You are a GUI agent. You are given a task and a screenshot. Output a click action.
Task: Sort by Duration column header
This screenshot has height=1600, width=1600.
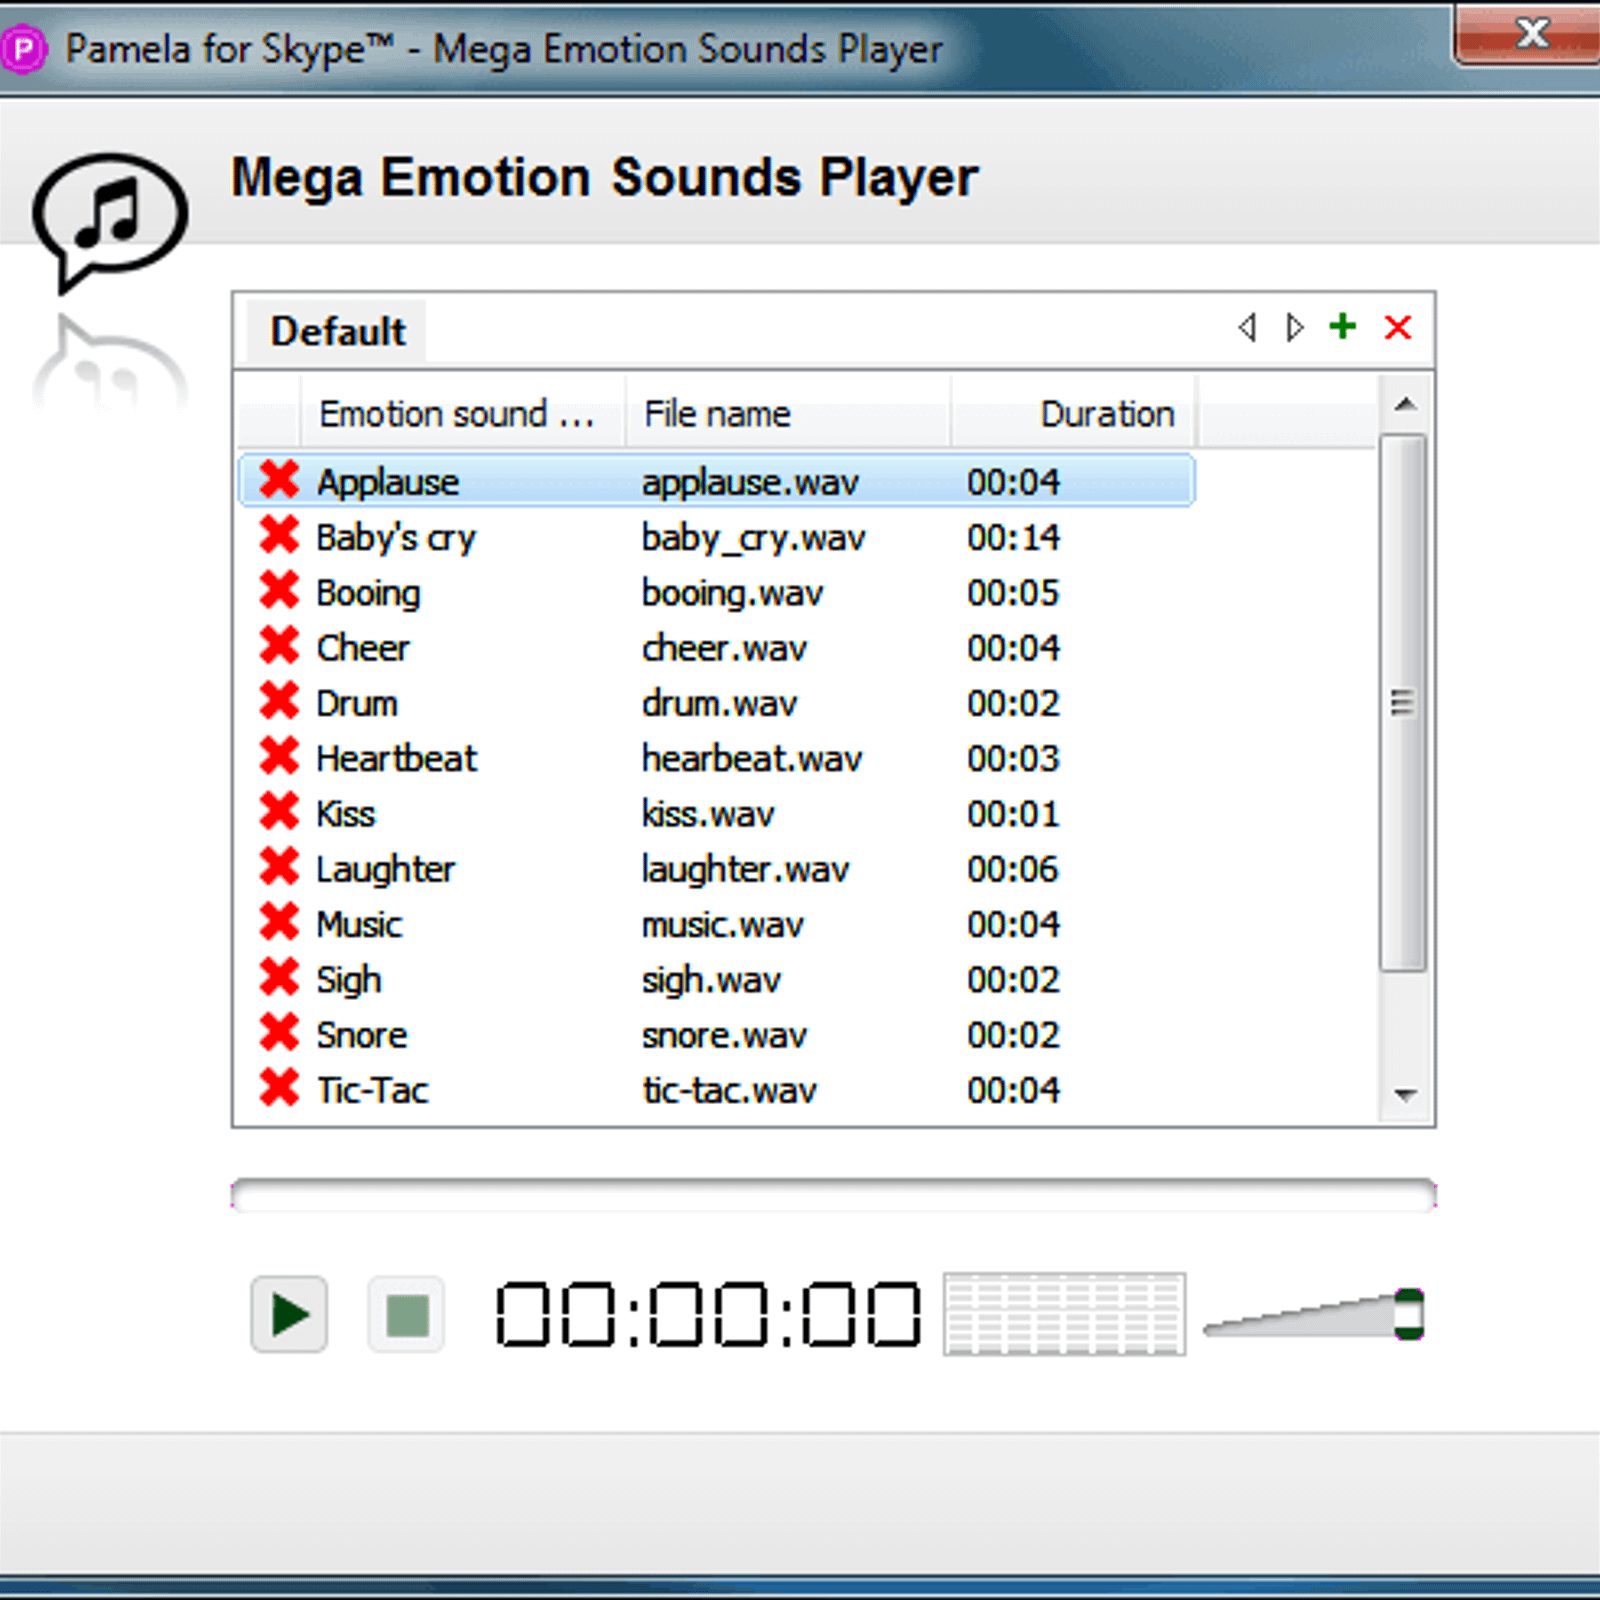pyautogui.click(x=1073, y=413)
